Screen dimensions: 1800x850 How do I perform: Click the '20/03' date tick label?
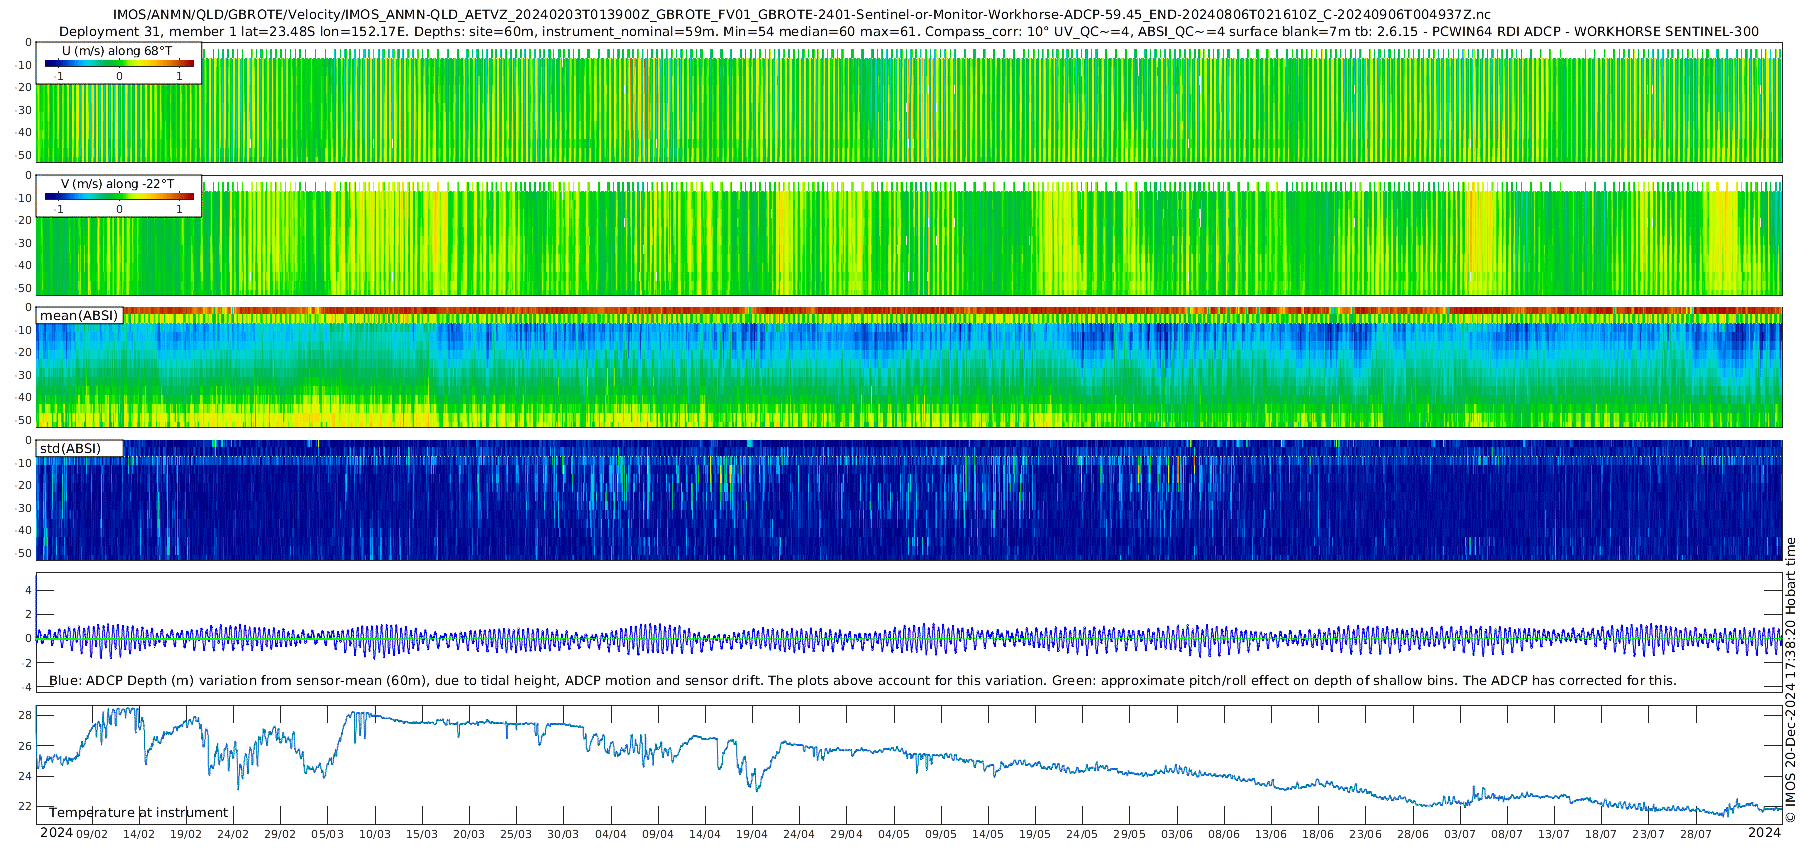coord(469,834)
